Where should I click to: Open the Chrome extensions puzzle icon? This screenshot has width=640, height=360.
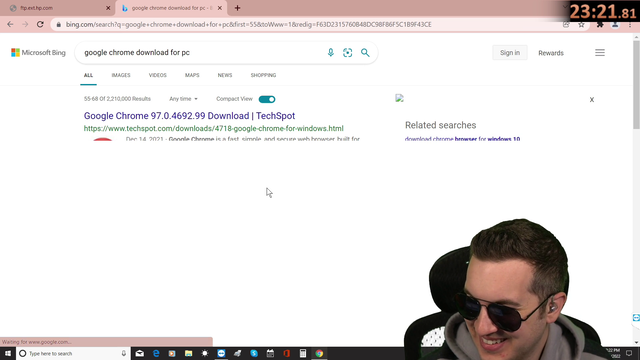point(600,24)
